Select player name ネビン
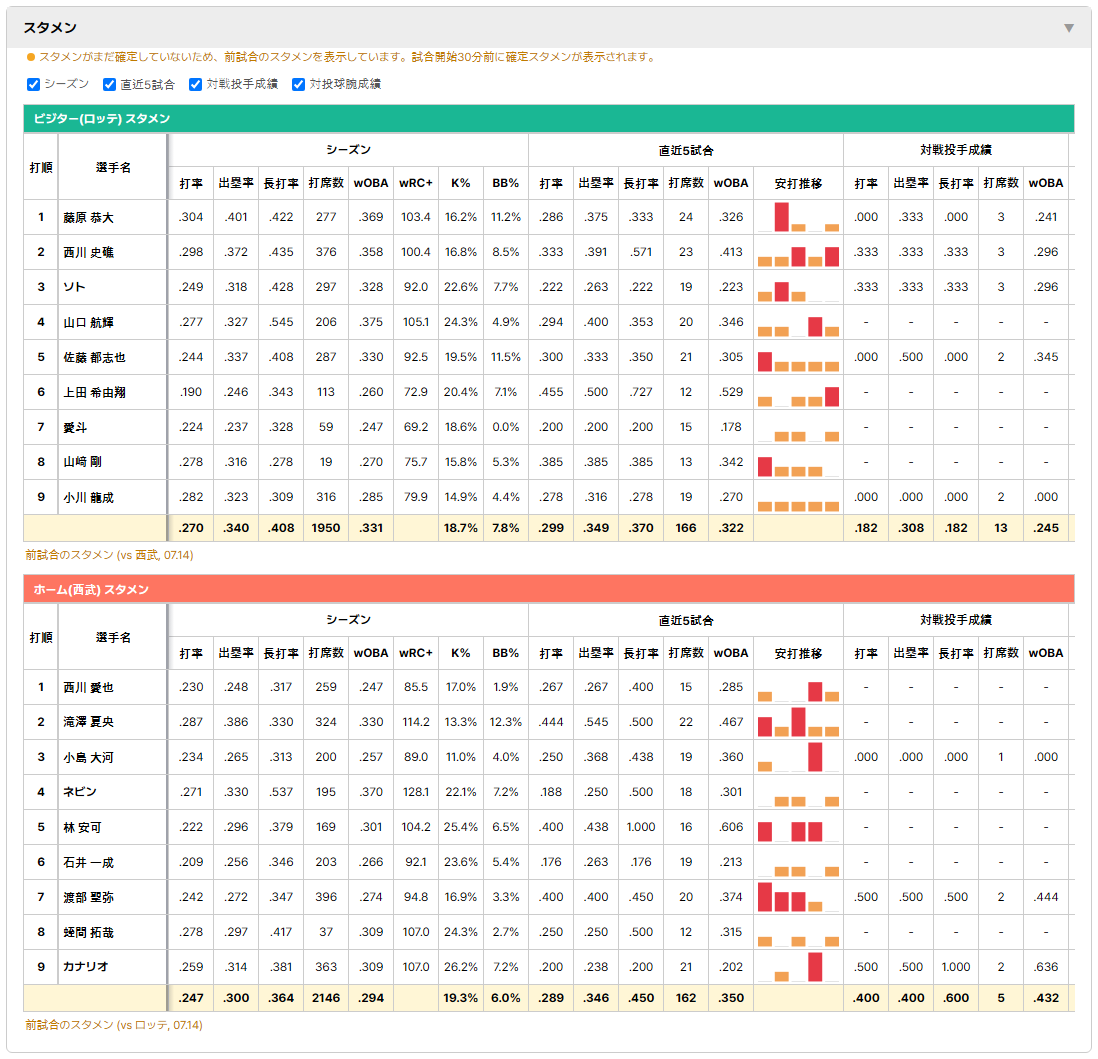The image size is (1098, 1059). [x=80, y=792]
